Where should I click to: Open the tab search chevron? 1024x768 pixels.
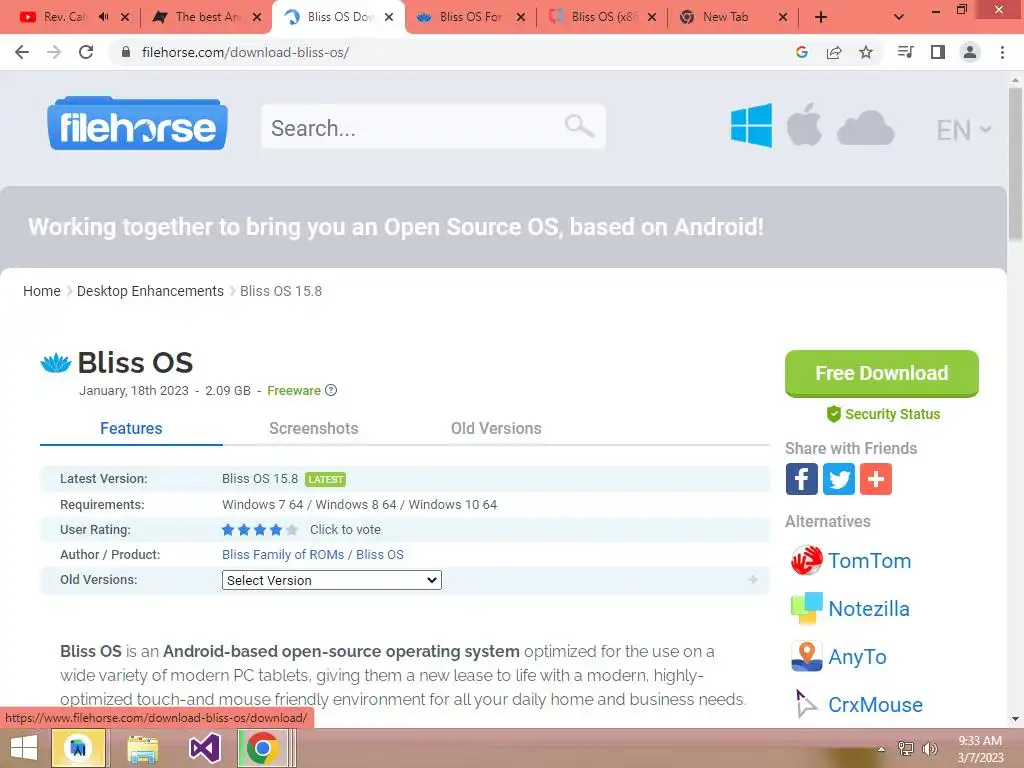click(x=899, y=17)
